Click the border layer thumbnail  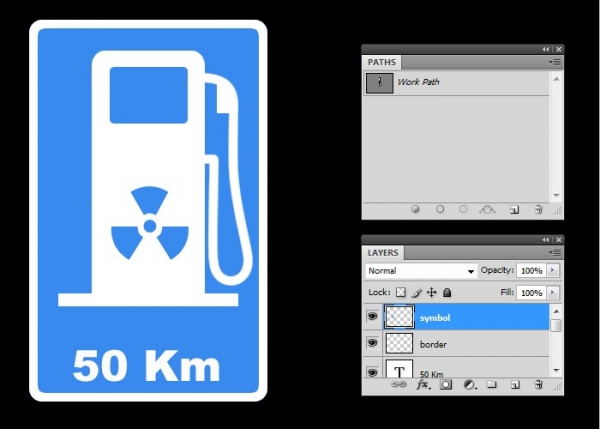click(x=399, y=343)
